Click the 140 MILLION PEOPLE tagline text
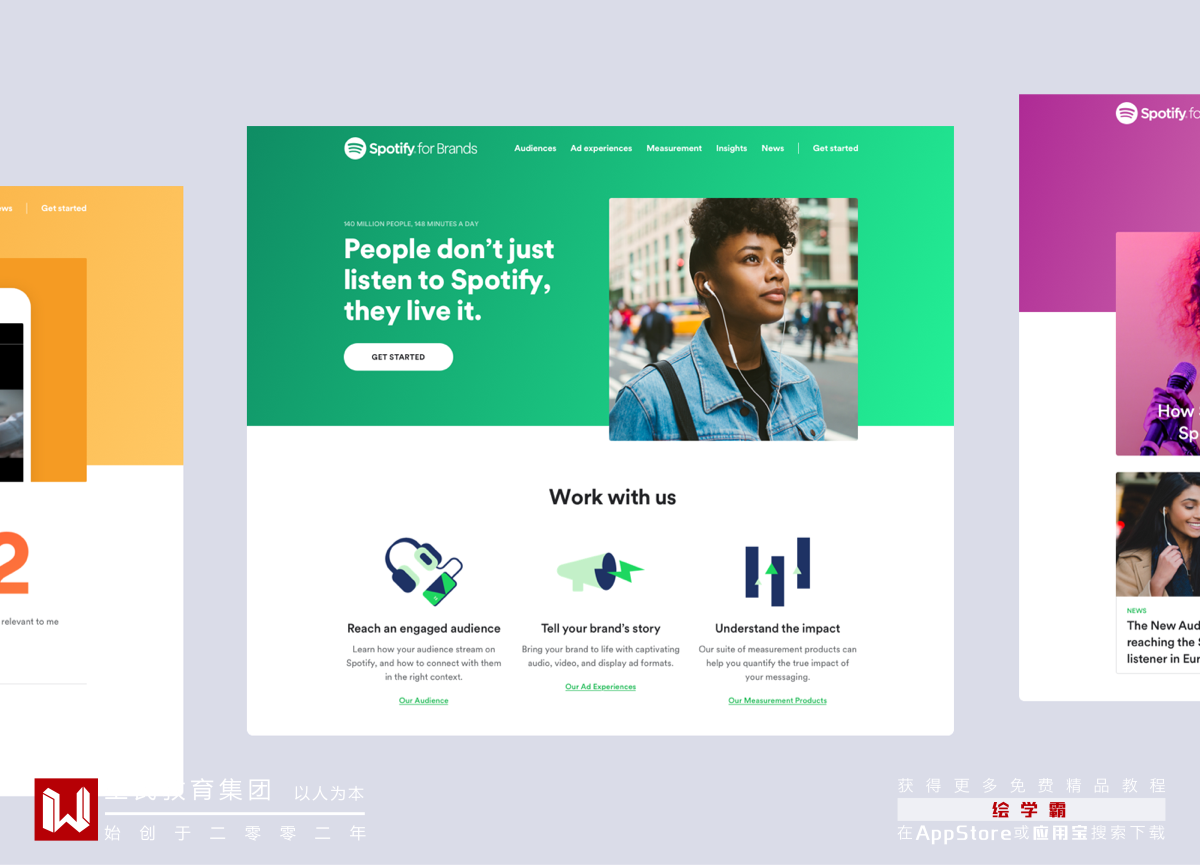Screen dimensions: 1200x865 point(411,224)
